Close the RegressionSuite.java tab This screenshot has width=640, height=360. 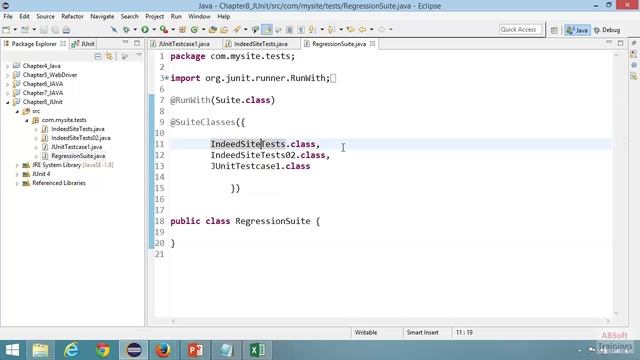click(x=372, y=43)
